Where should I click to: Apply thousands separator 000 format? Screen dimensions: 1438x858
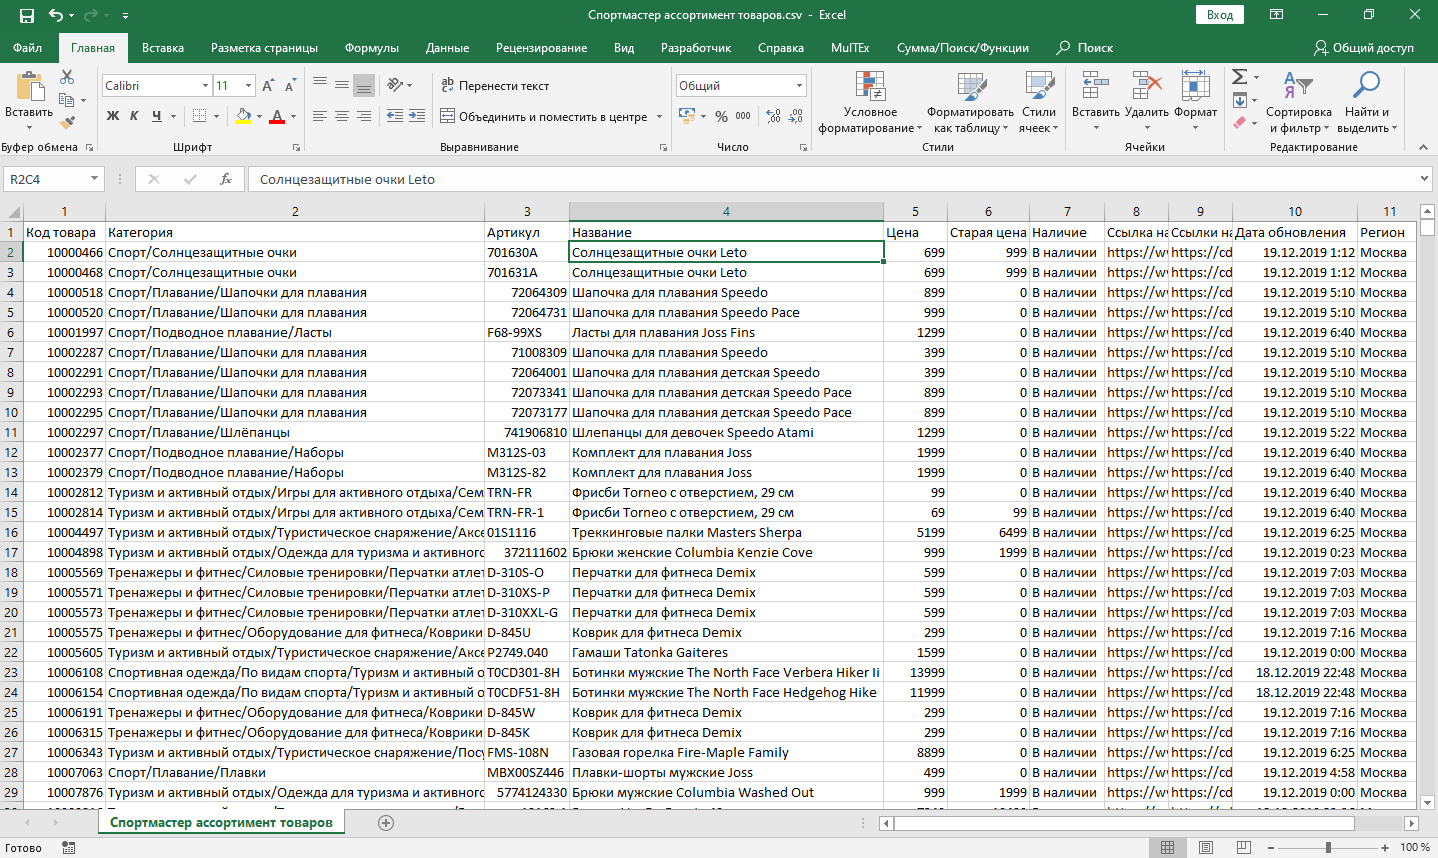pos(743,117)
